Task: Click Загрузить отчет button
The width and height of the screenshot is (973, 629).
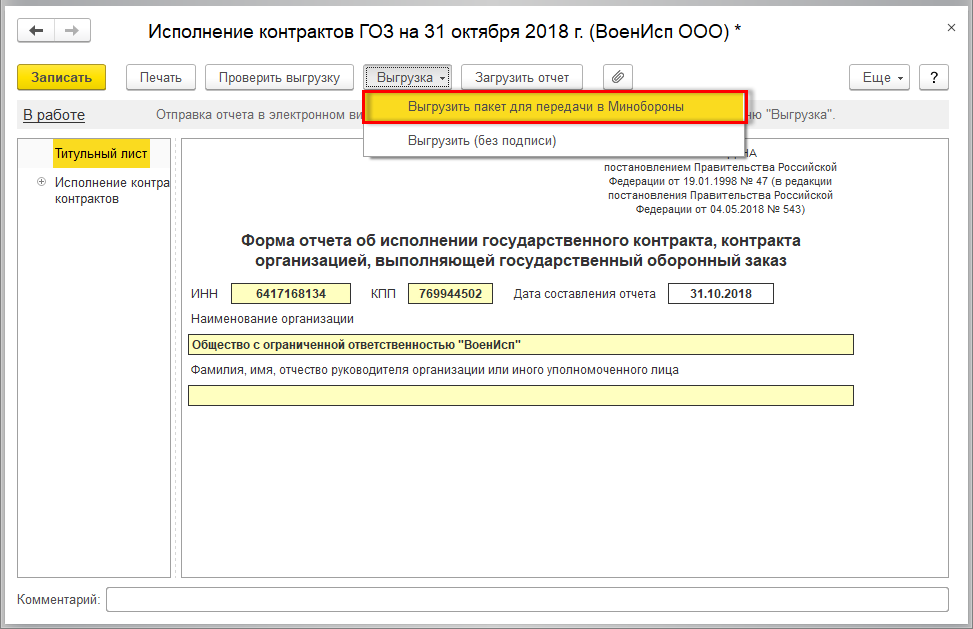Action: 522,78
